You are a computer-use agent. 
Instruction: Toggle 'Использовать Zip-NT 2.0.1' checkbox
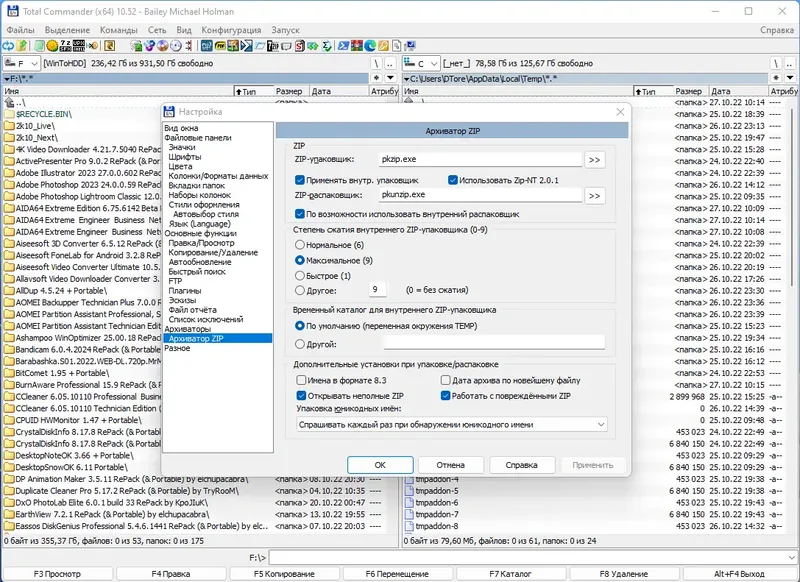(453, 180)
